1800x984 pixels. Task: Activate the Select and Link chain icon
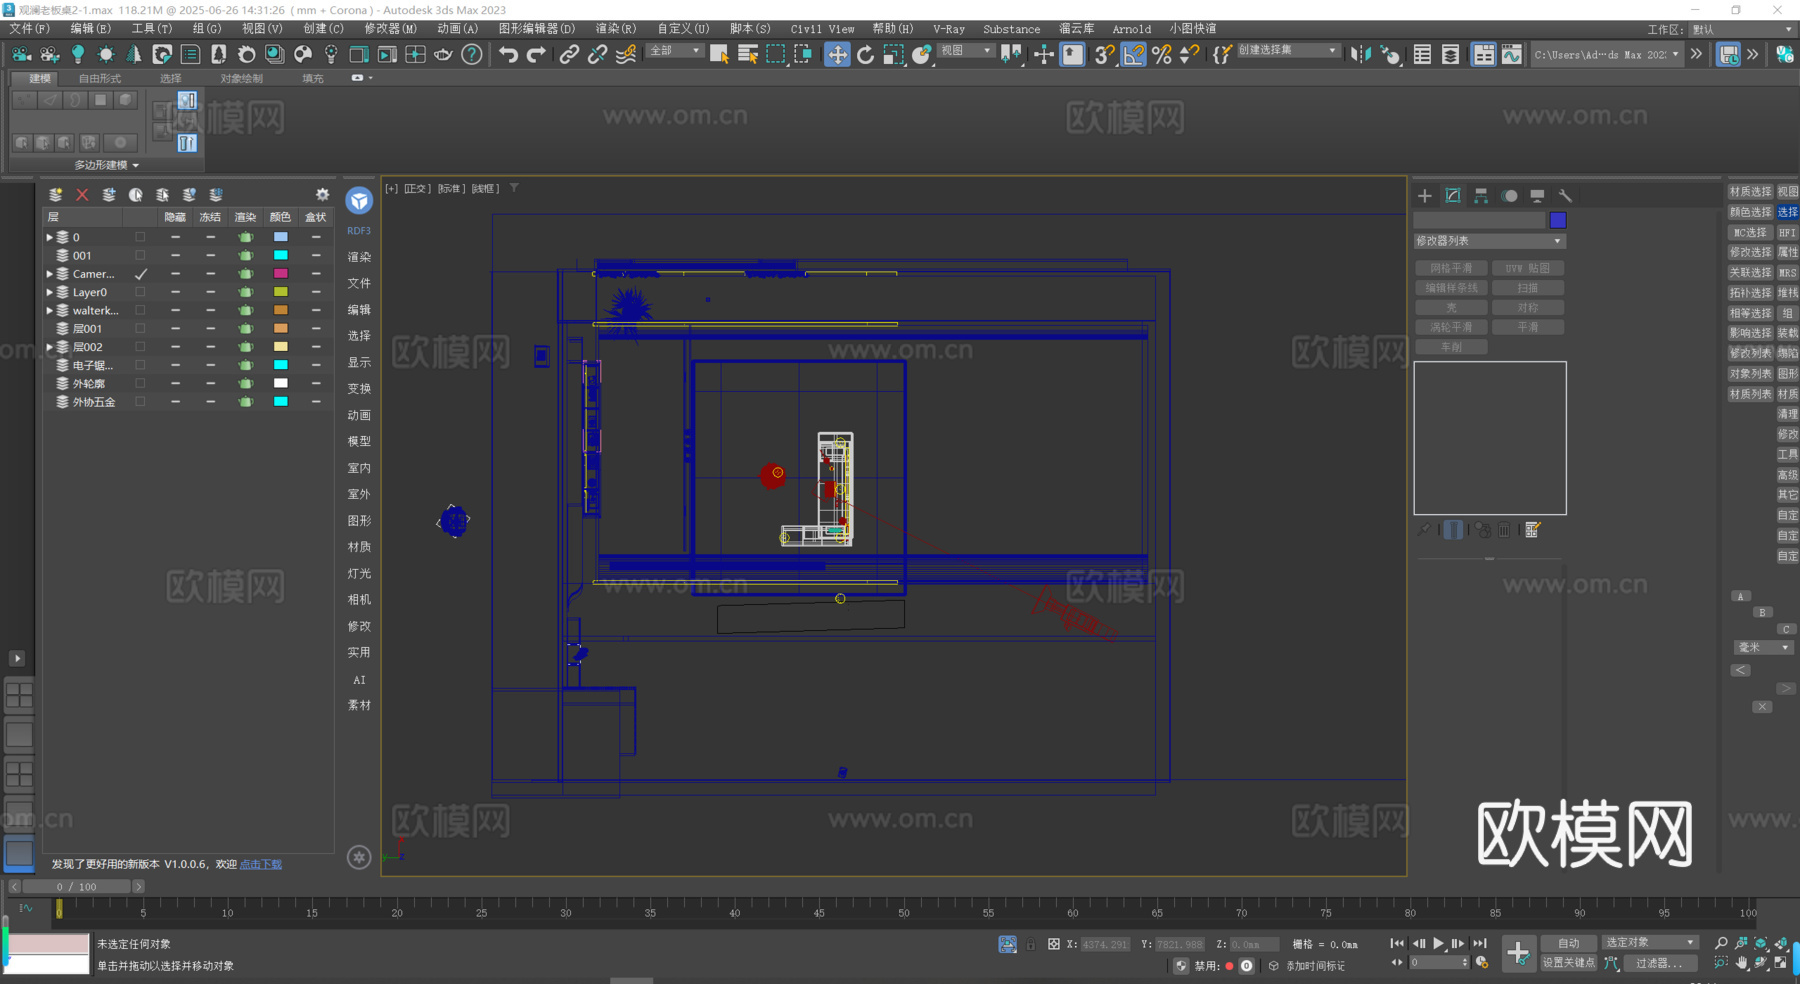569,54
